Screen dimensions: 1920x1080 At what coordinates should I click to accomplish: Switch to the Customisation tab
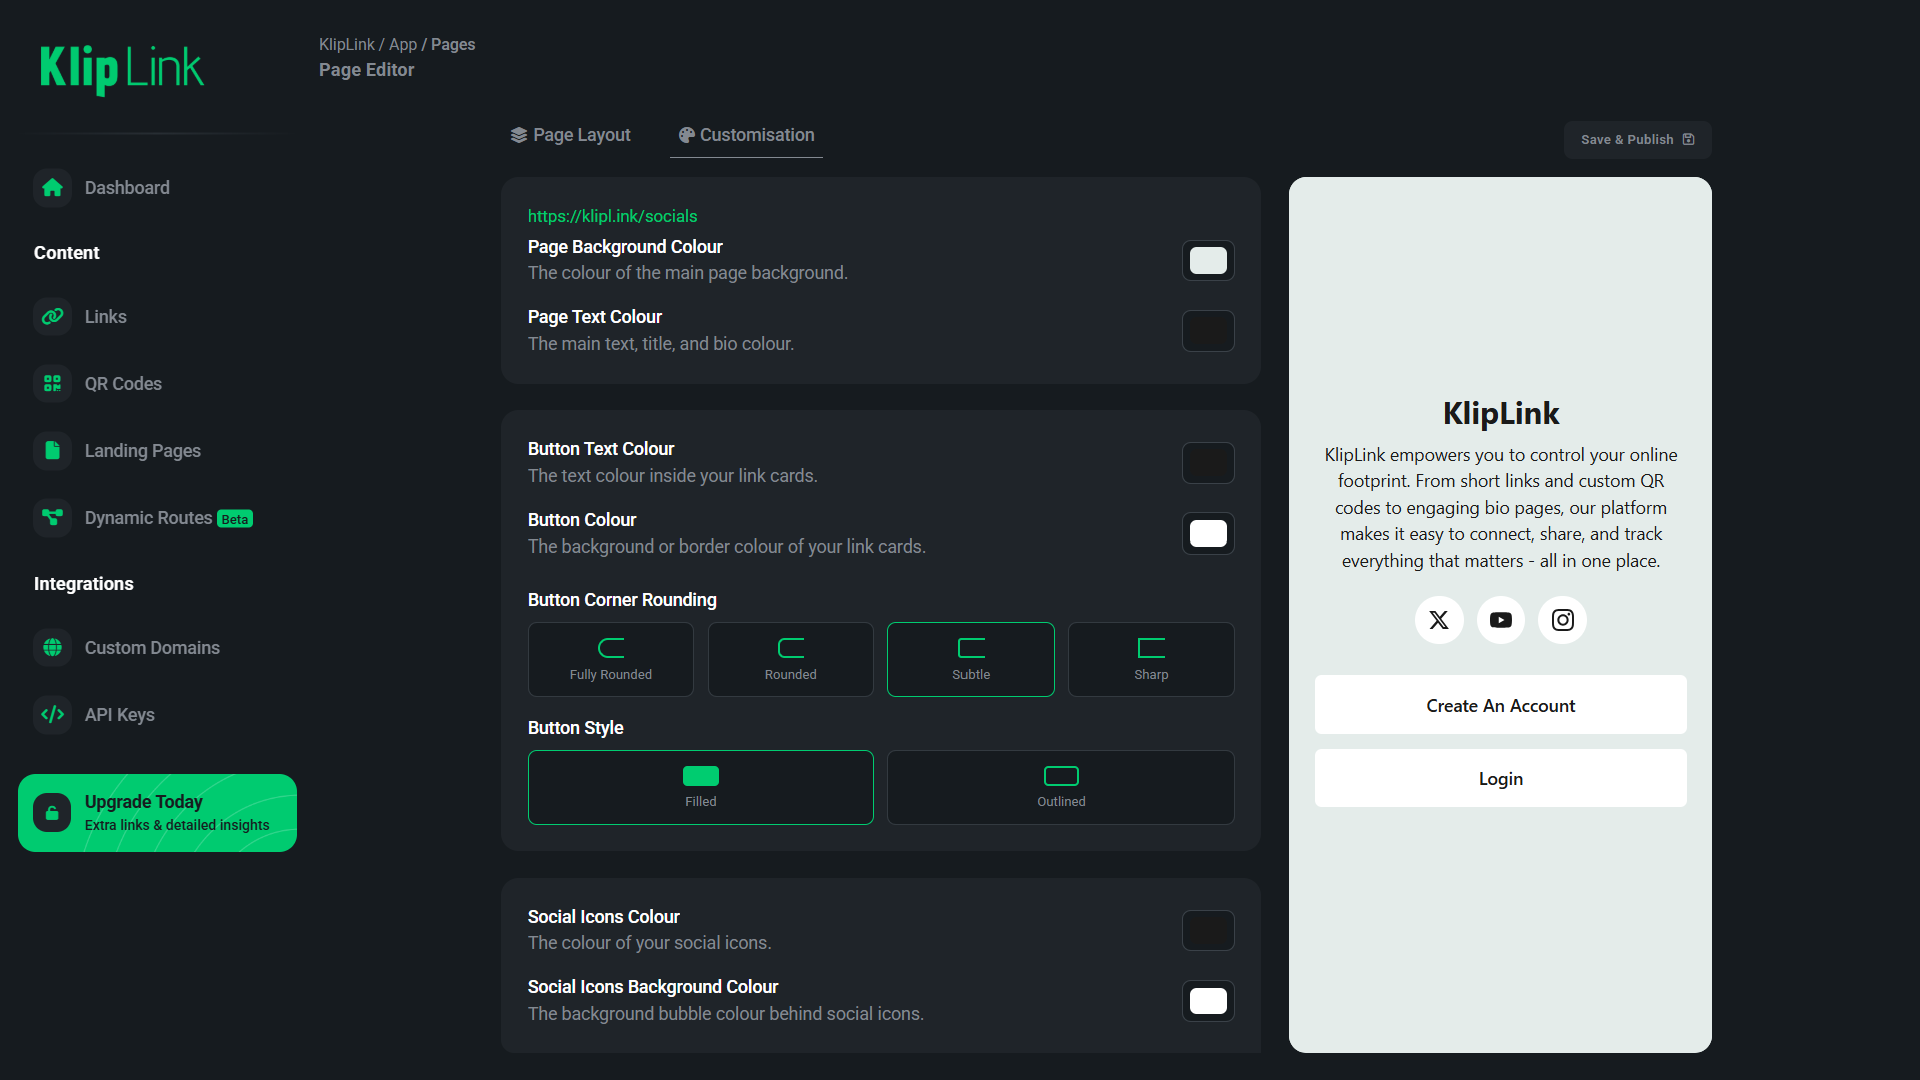(747, 135)
